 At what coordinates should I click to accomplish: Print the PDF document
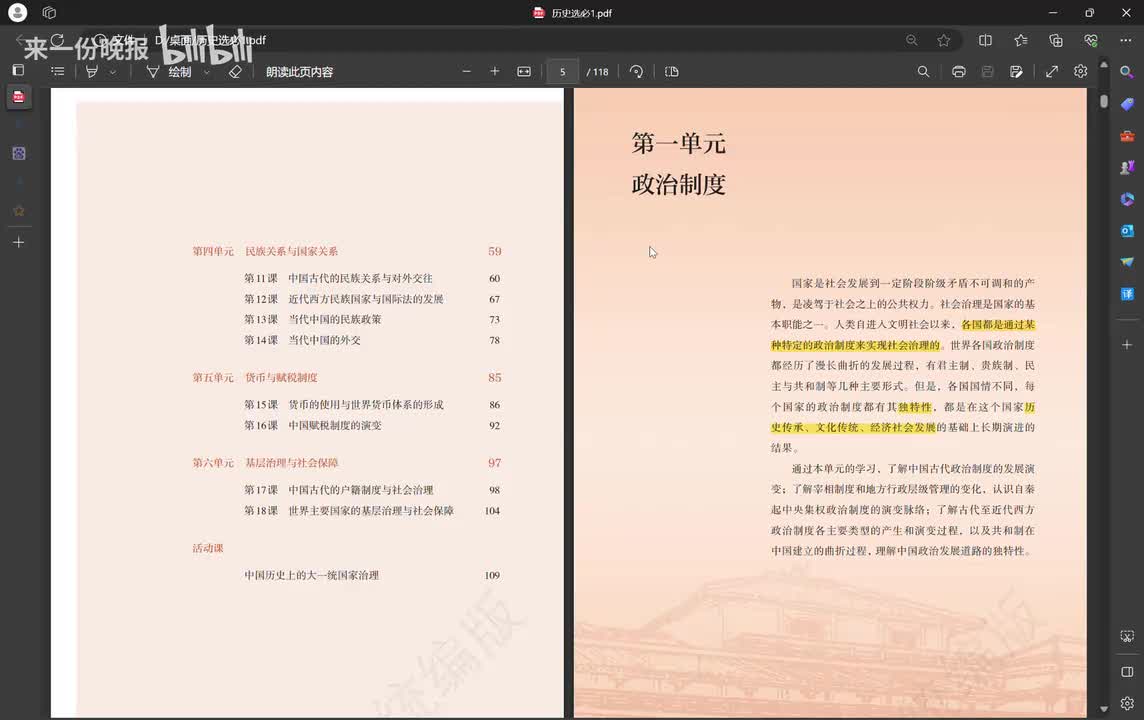[x=959, y=71]
